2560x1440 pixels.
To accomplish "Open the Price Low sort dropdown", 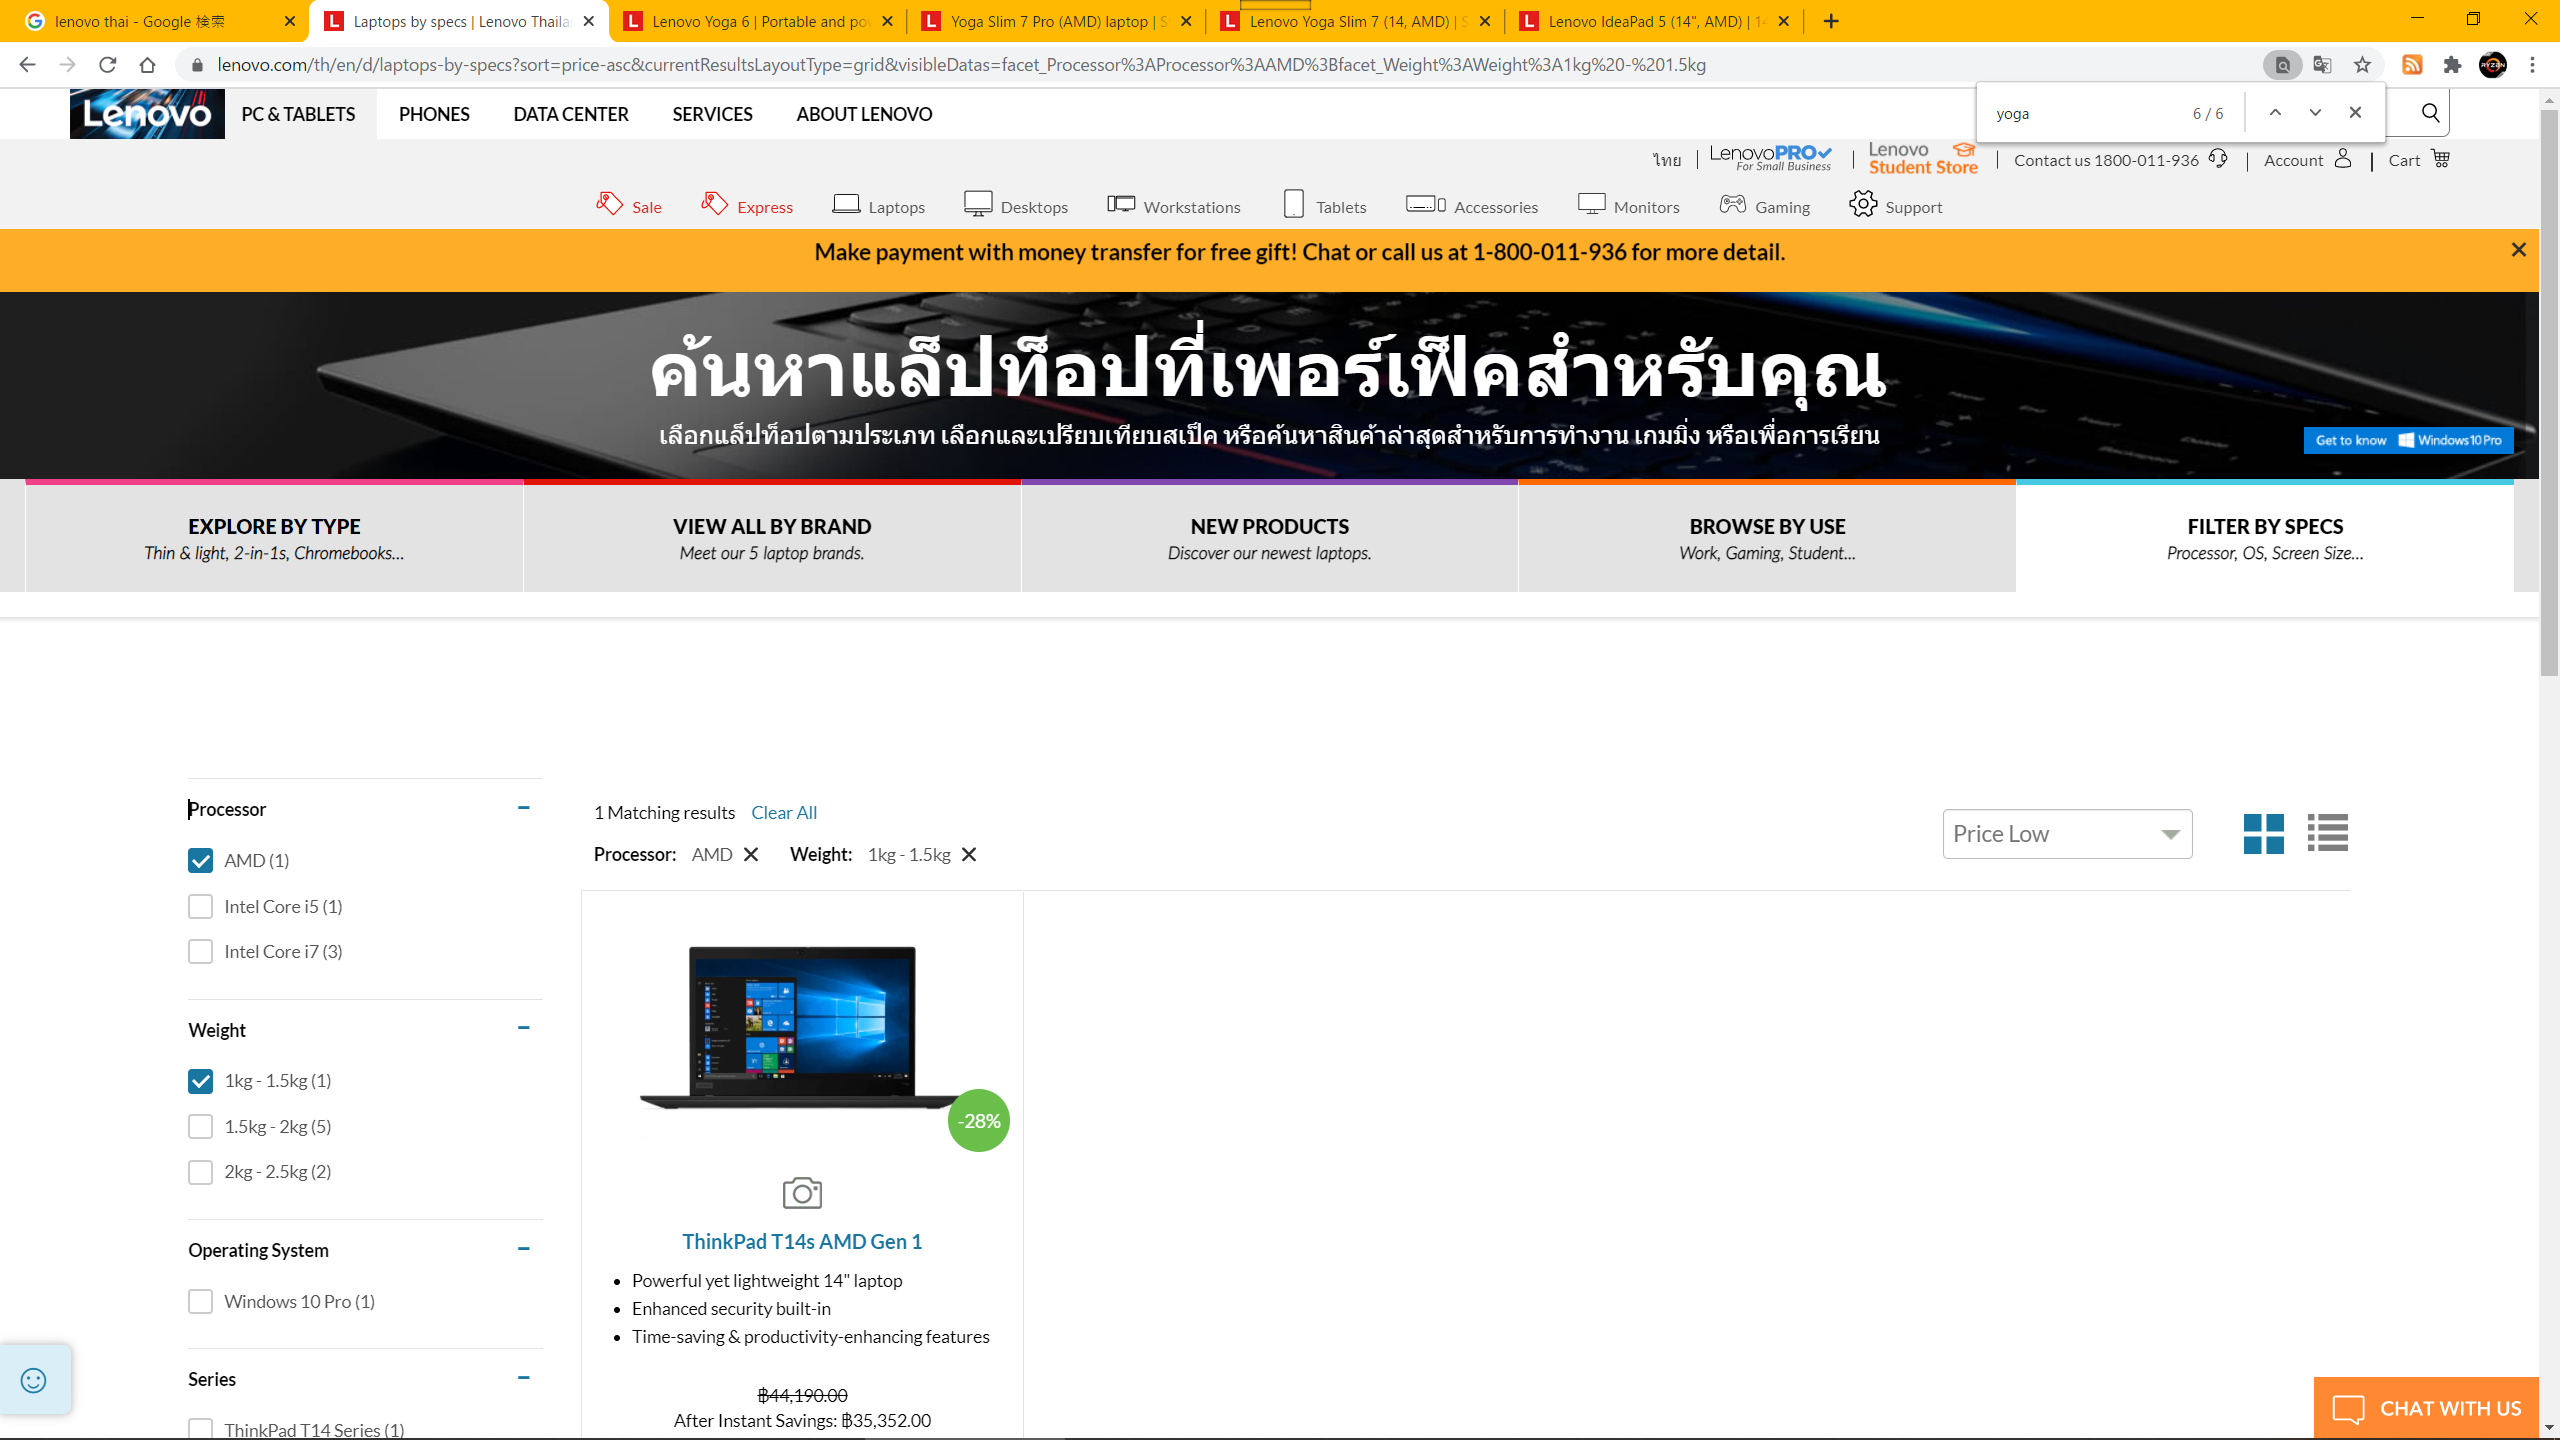I will coord(2067,834).
